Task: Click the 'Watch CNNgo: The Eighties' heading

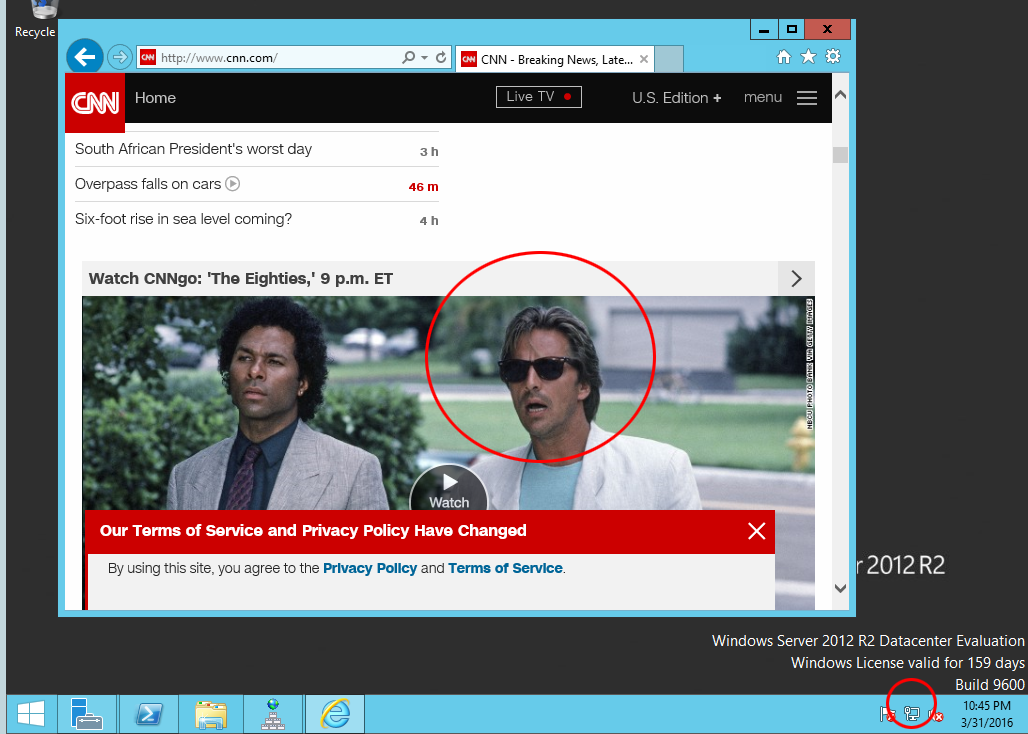Action: tap(241, 279)
